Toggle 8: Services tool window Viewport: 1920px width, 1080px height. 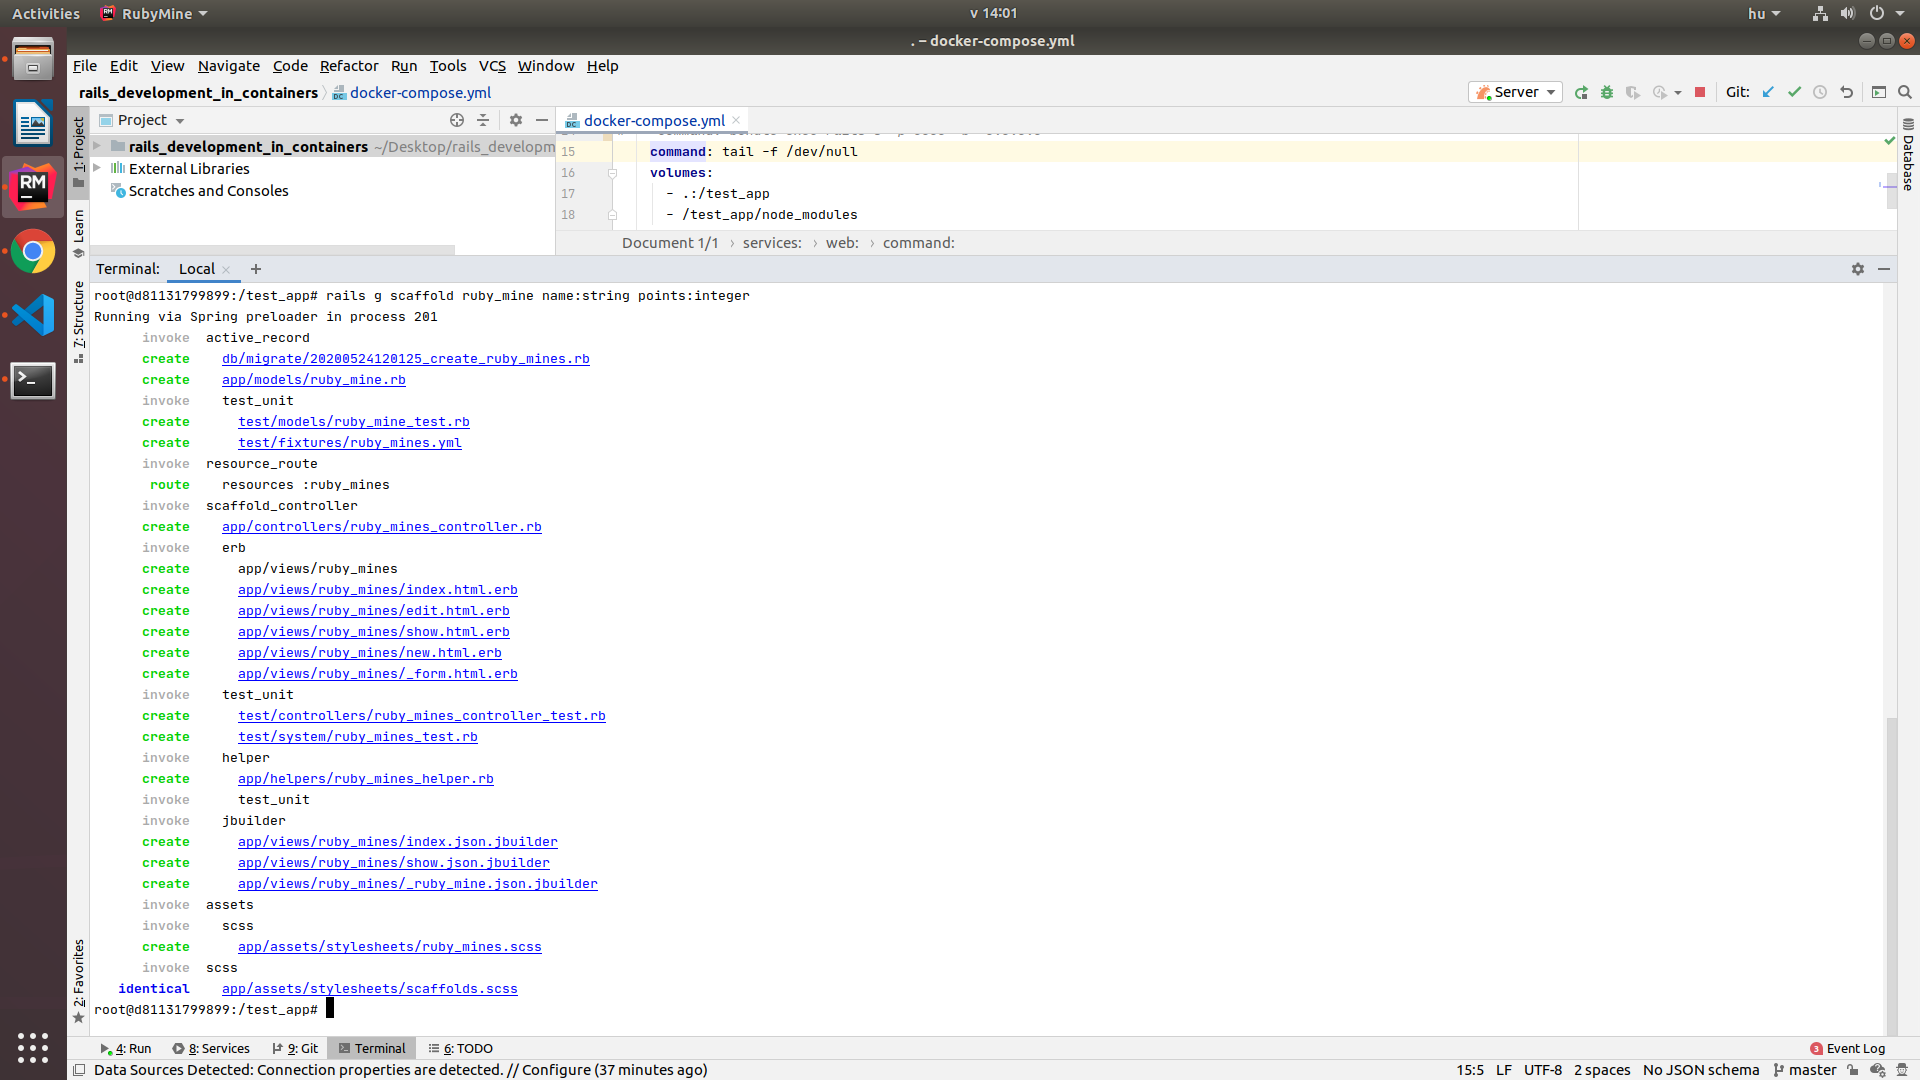click(211, 1048)
